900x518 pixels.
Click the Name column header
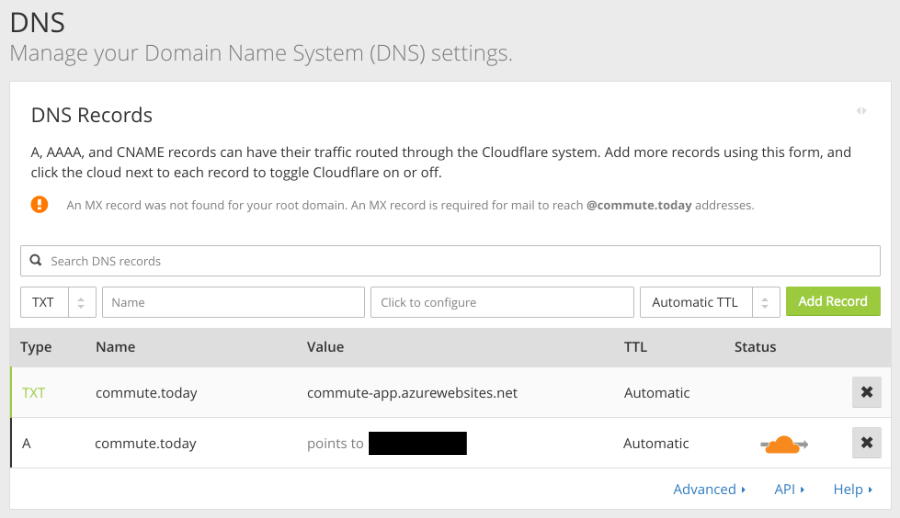point(115,347)
